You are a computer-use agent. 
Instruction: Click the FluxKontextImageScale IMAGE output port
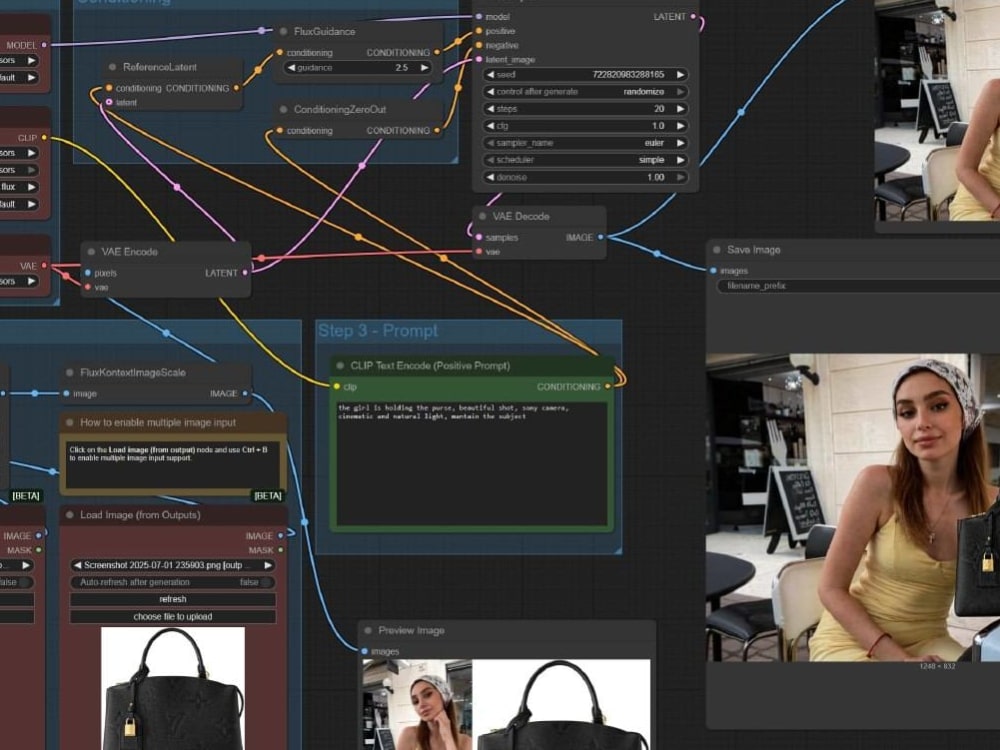tap(246, 393)
